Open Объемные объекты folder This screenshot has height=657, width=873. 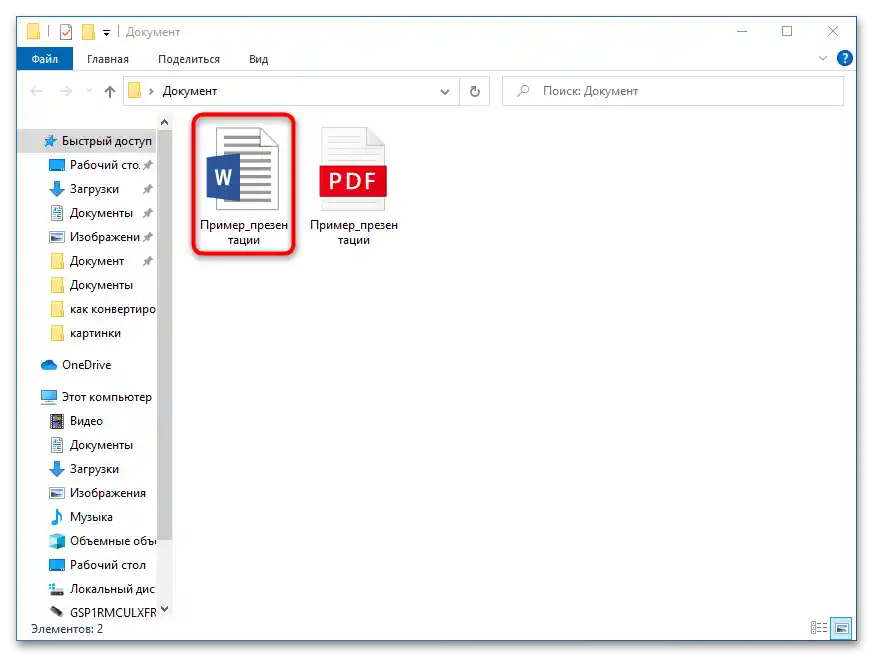pos(102,541)
